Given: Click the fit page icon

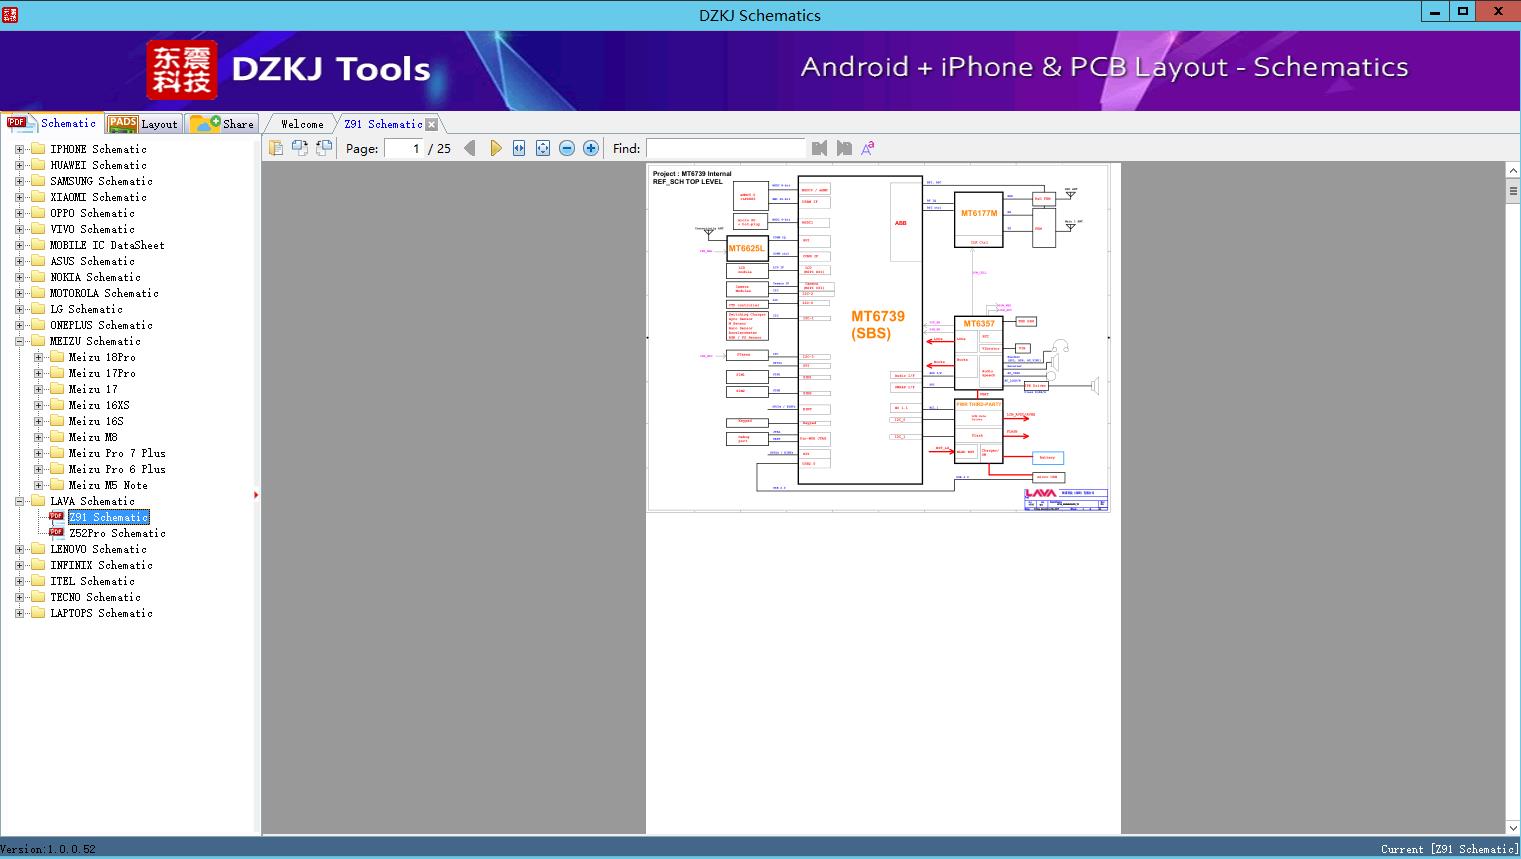Looking at the screenshot, I should 543,148.
